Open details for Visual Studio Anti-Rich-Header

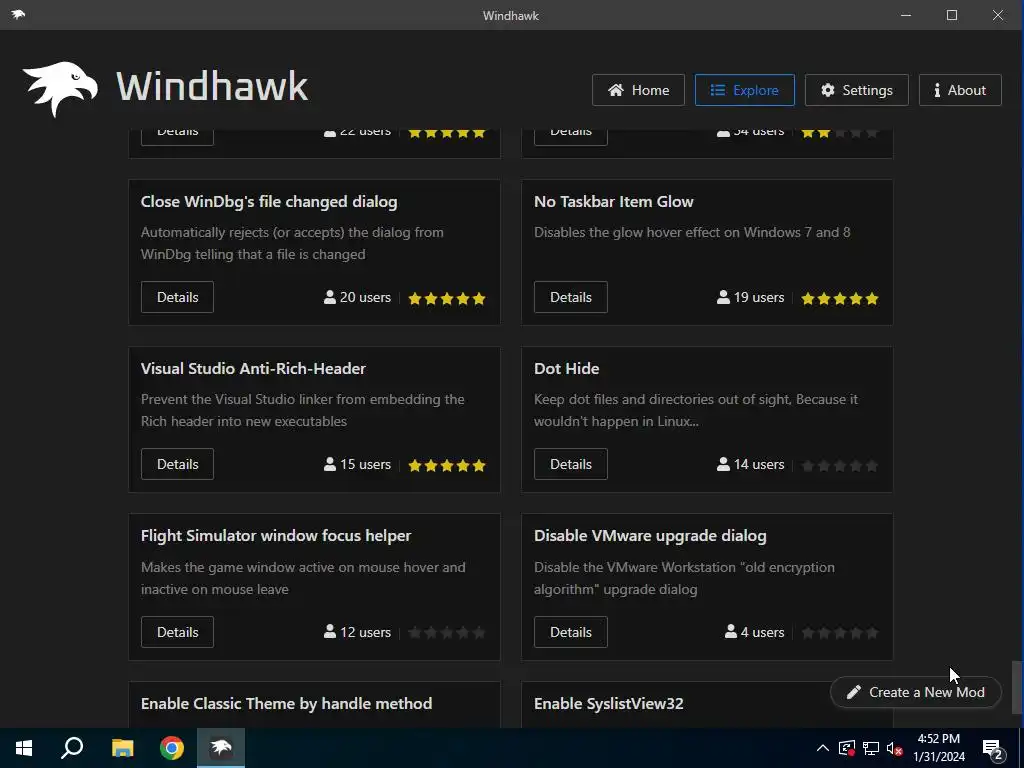[178, 464]
